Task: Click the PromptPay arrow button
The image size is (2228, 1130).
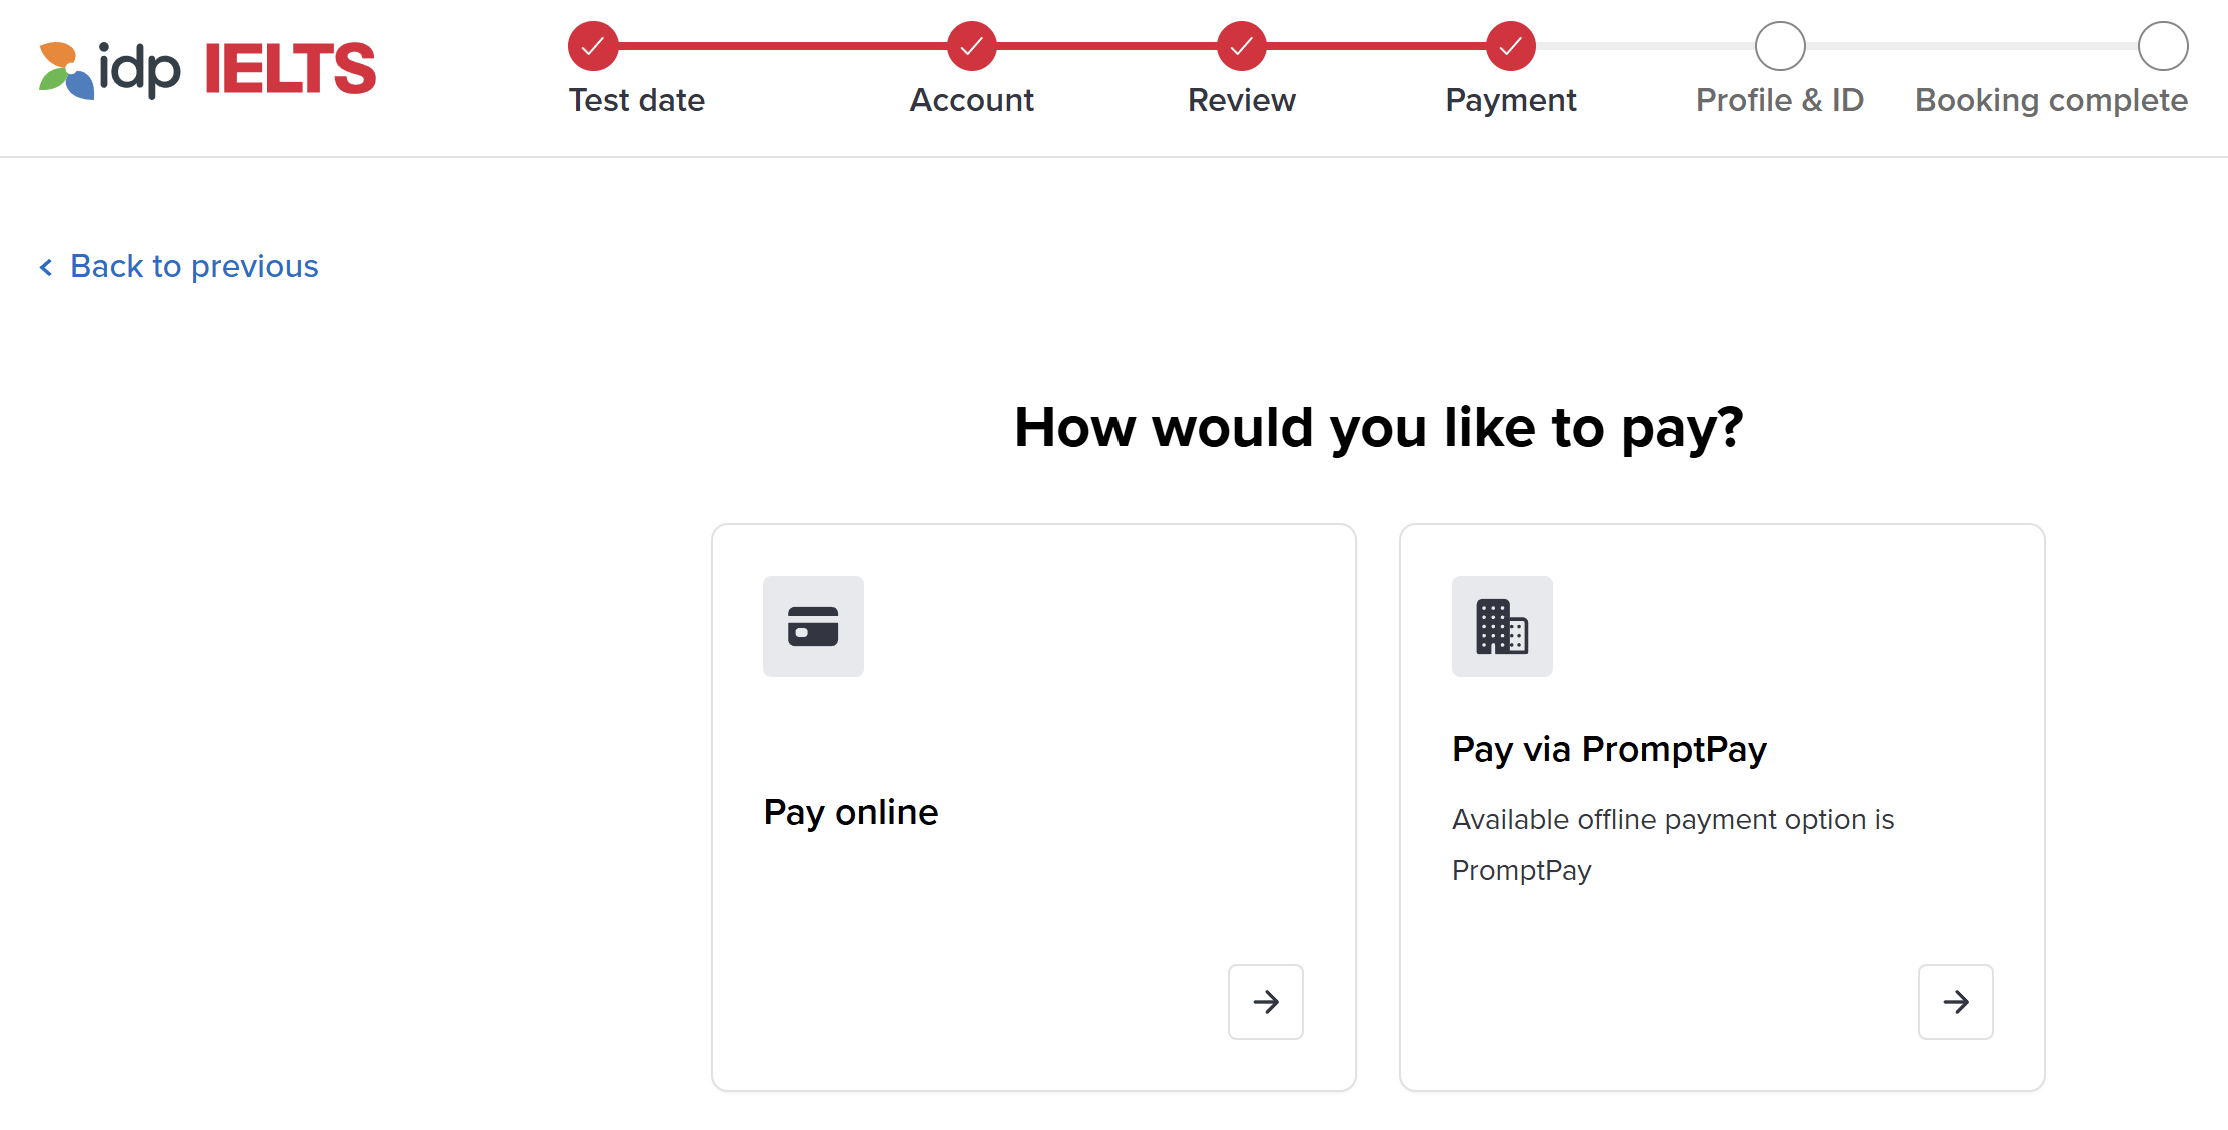Action: coord(1956,1002)
